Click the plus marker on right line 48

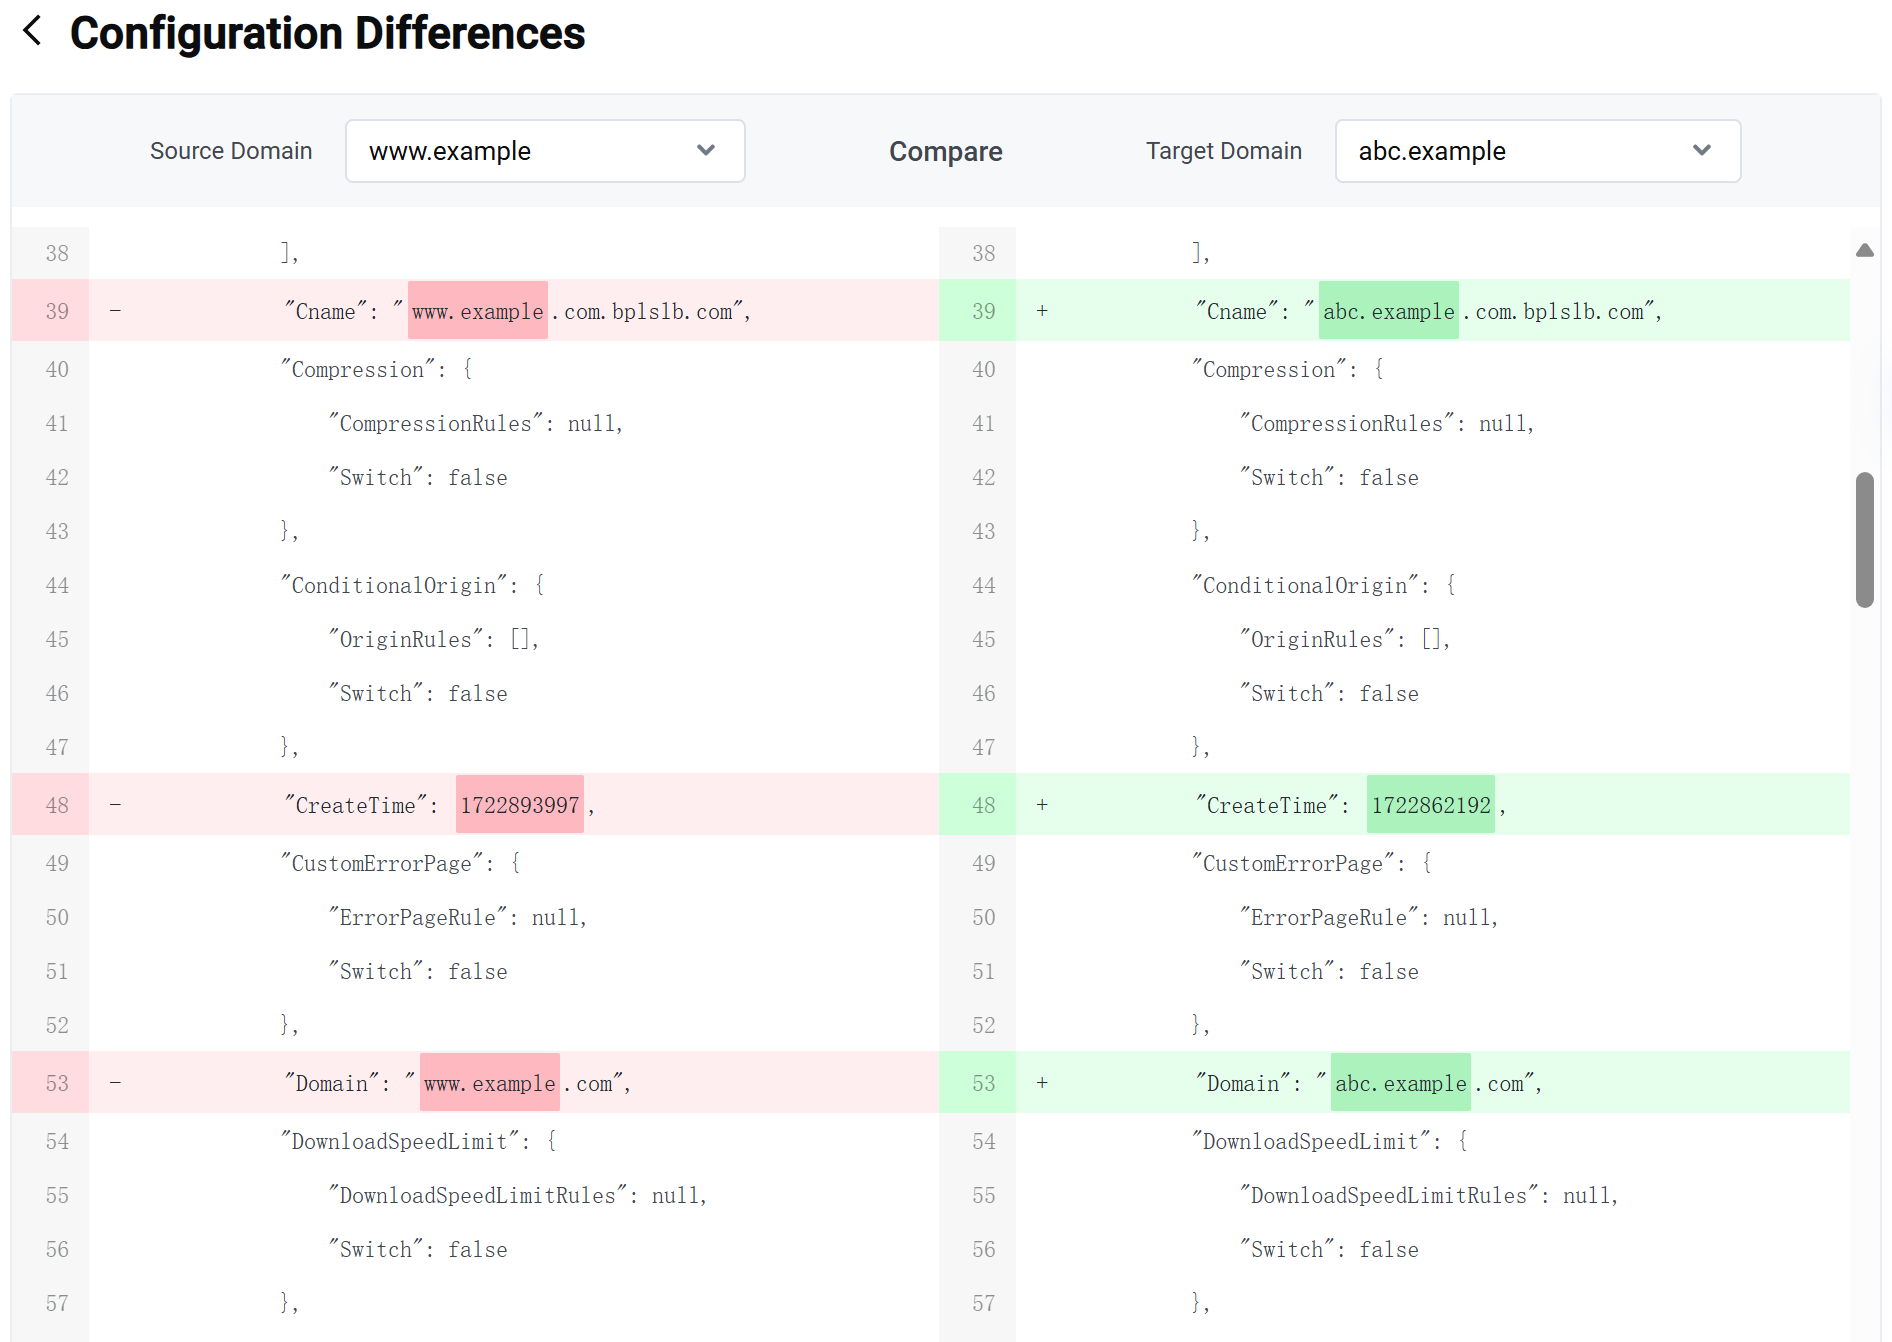tap(1042, 805)
